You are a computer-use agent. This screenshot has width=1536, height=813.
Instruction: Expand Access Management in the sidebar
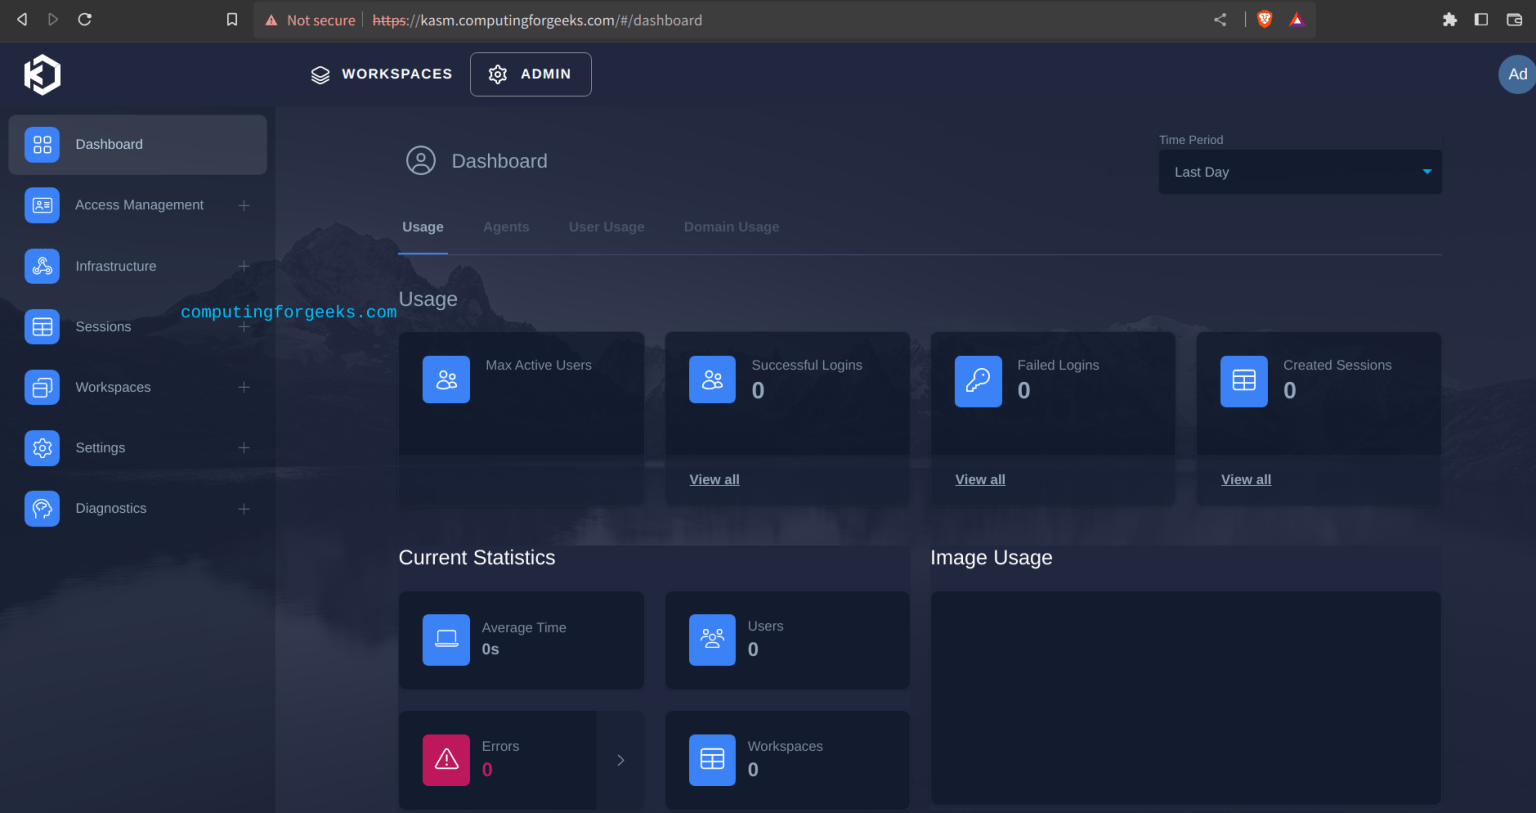(x=244, y=205)
